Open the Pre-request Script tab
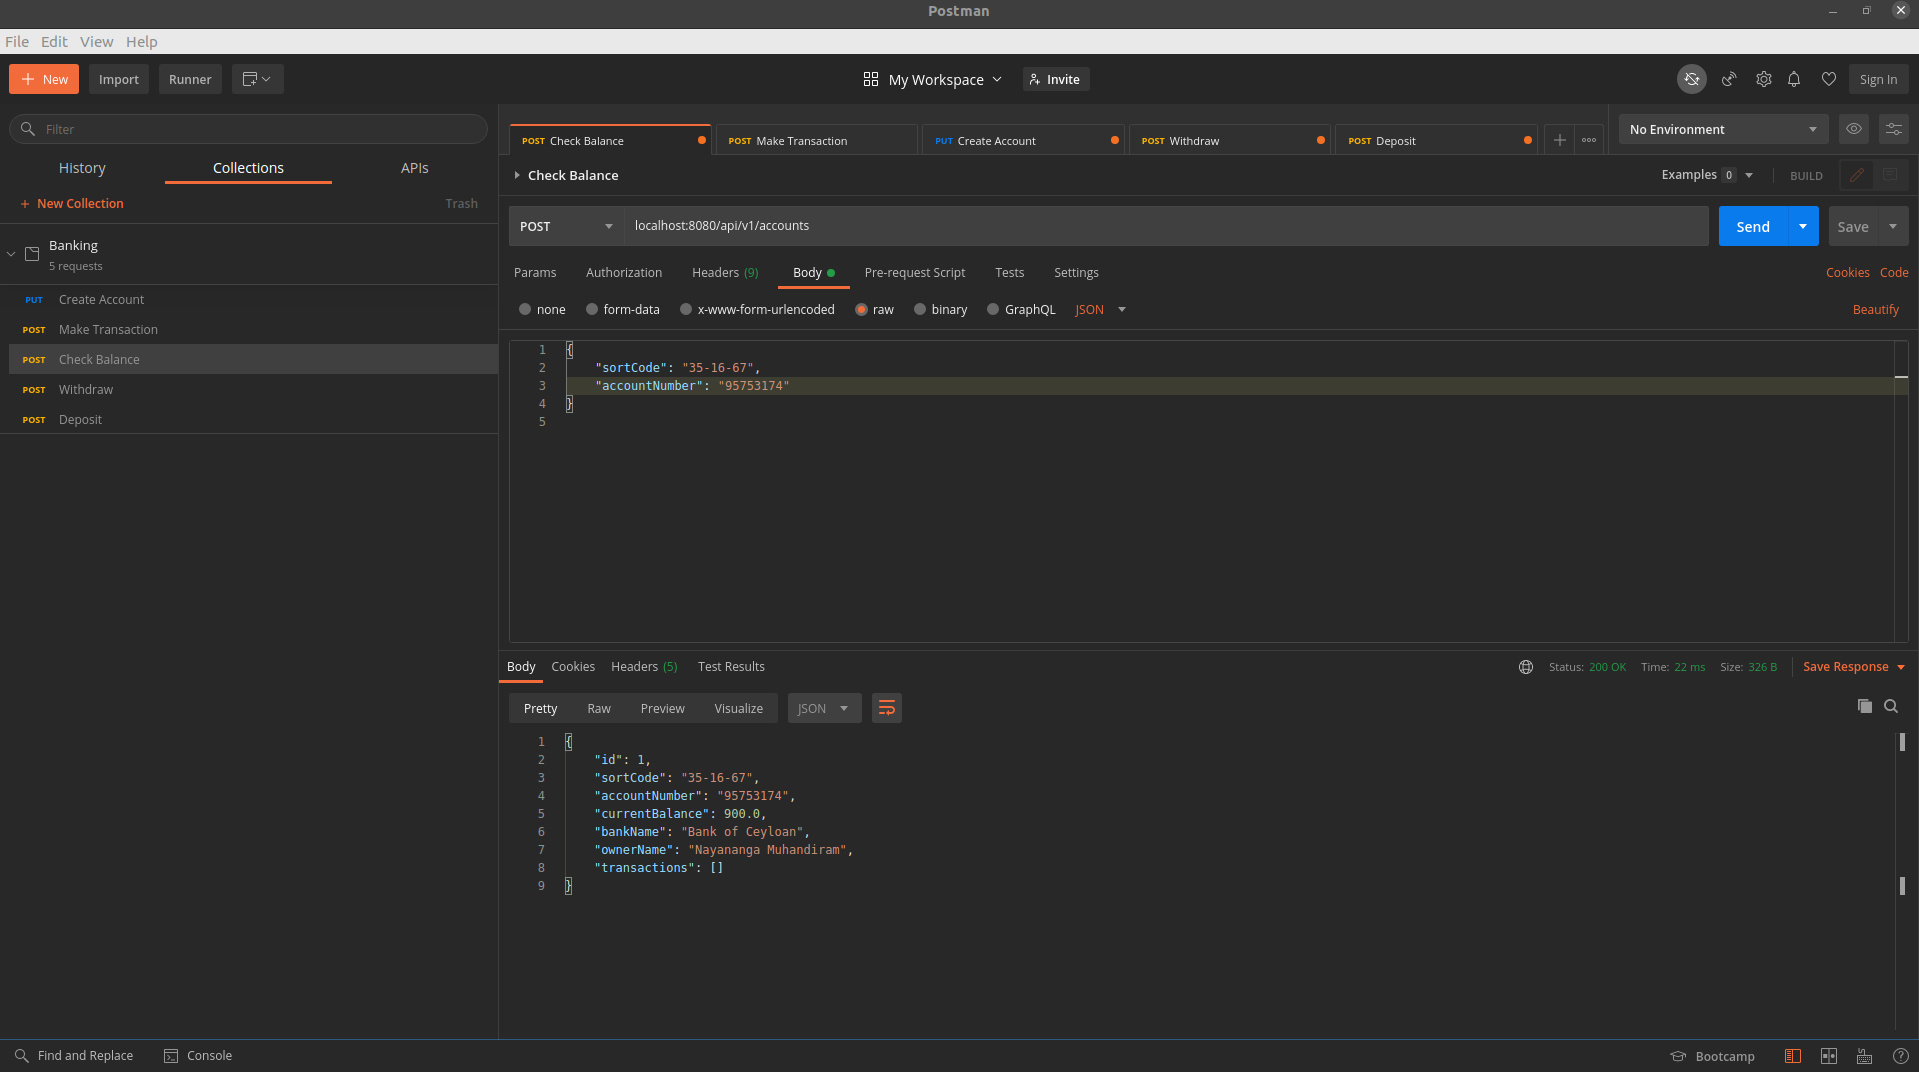 [915, 272]
